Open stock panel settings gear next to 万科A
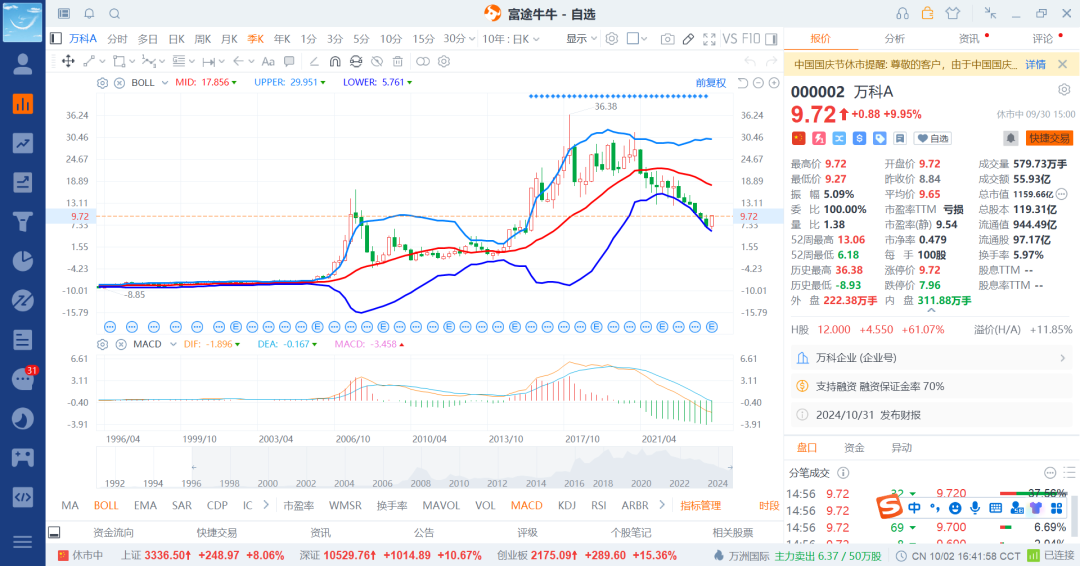Screen dimensions: 1080x566 [1064, 90]
